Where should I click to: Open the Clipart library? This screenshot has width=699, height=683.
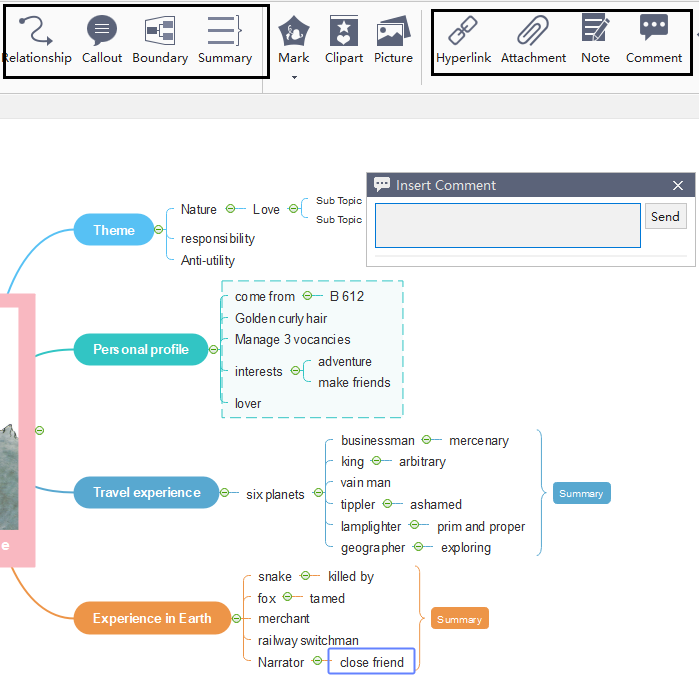[x=344, y=40]
